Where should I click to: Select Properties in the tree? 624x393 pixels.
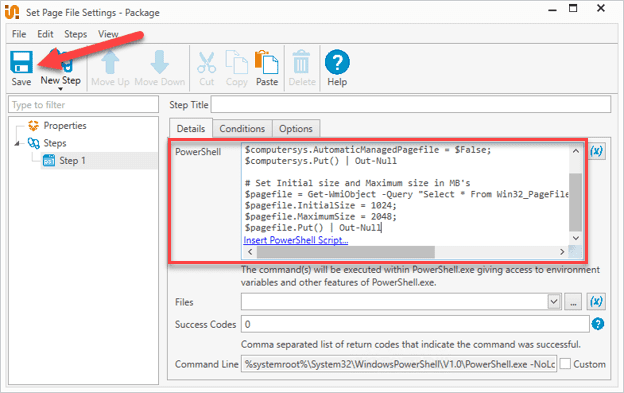tap(65, 126)
